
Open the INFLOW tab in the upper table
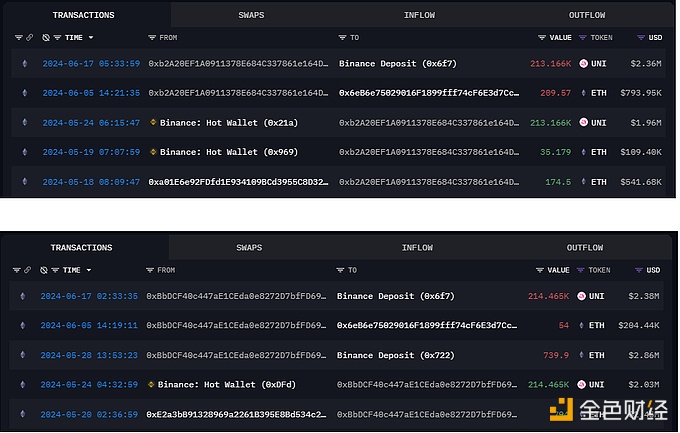click(419, 15)
